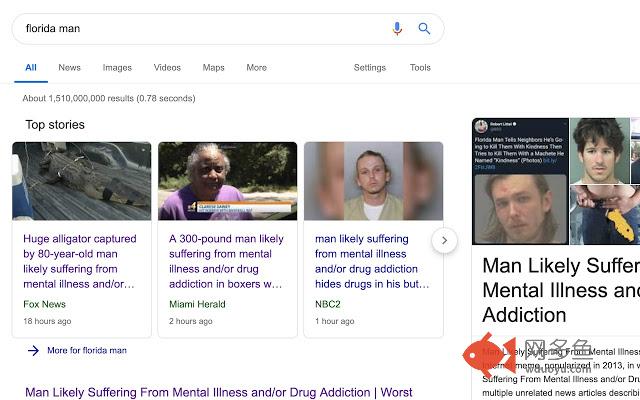Click the Miami Herald story thumbnail
The height and width of the screenshot is (400, 640).
tap(228, 181)
